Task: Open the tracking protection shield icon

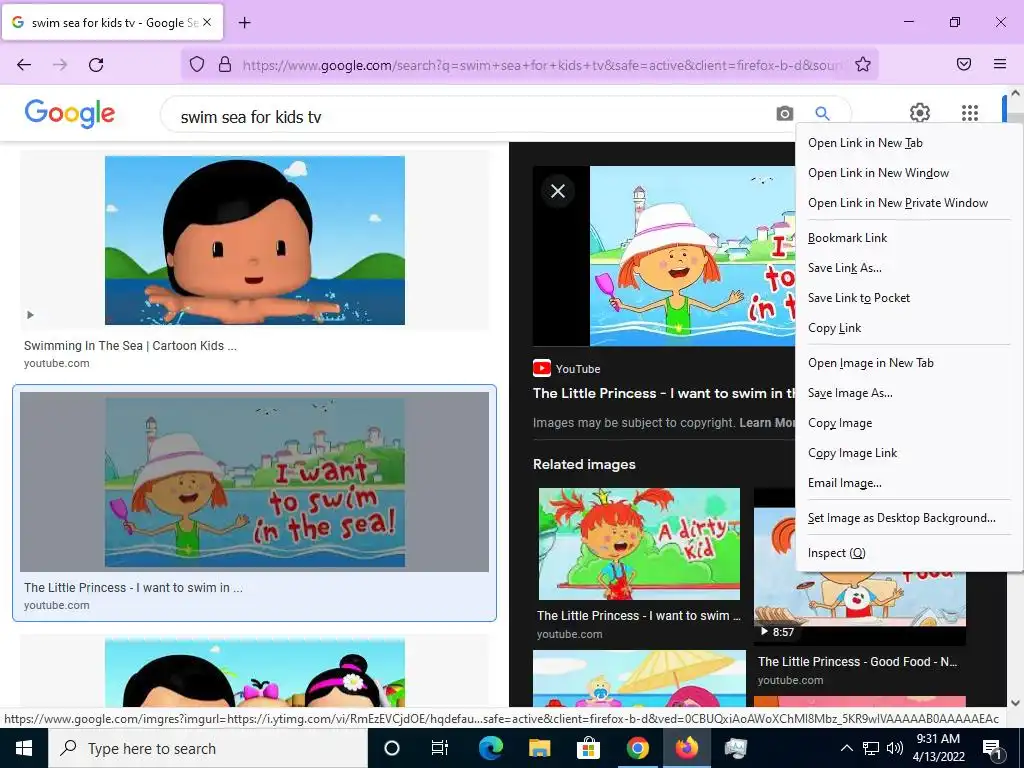Action: tap(197, 64)
